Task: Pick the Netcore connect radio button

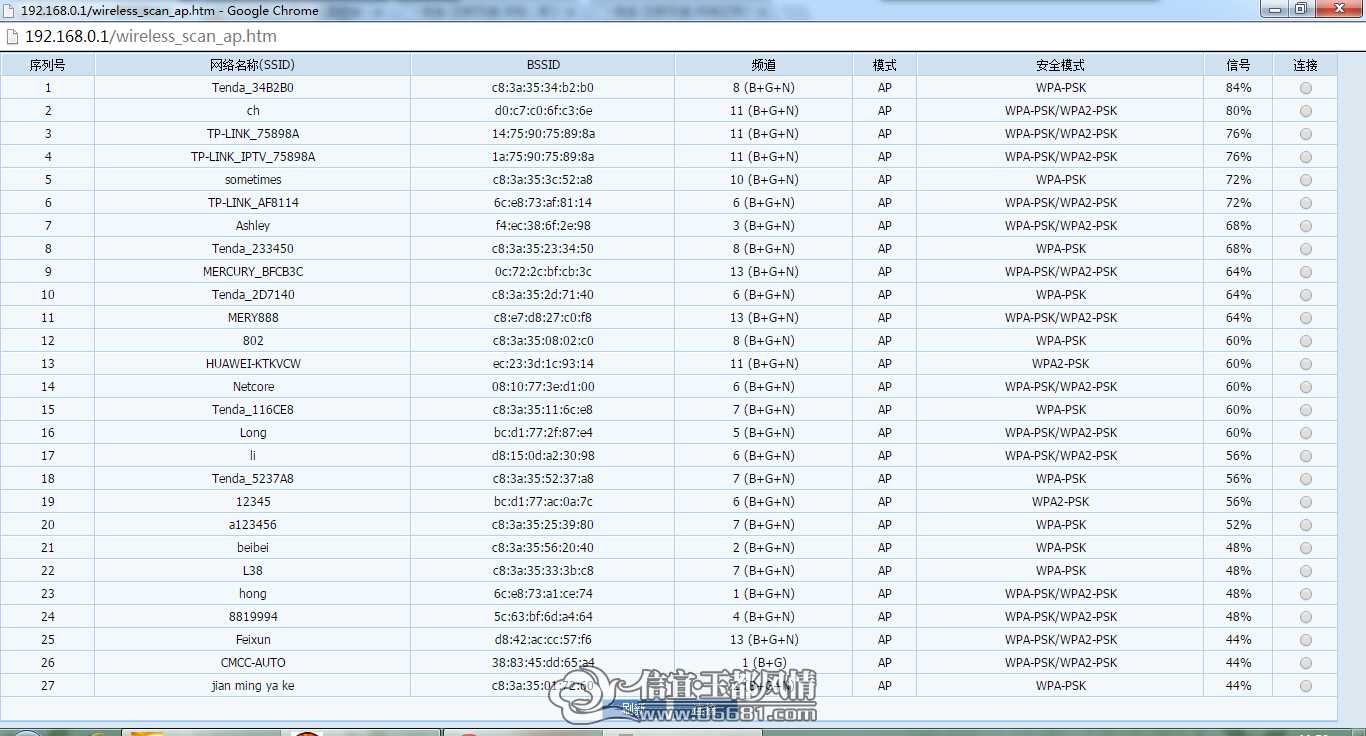Action: point(1305,387)
